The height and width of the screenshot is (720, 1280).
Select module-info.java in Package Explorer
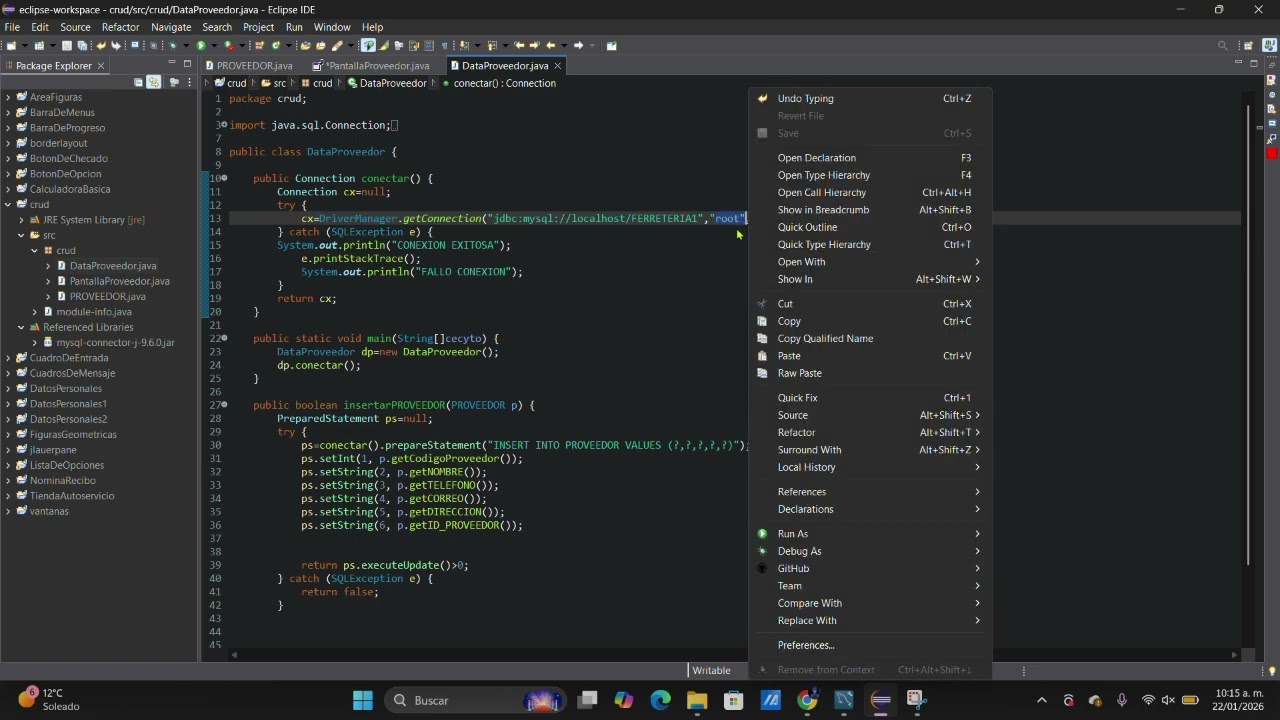tap(94, 312)
